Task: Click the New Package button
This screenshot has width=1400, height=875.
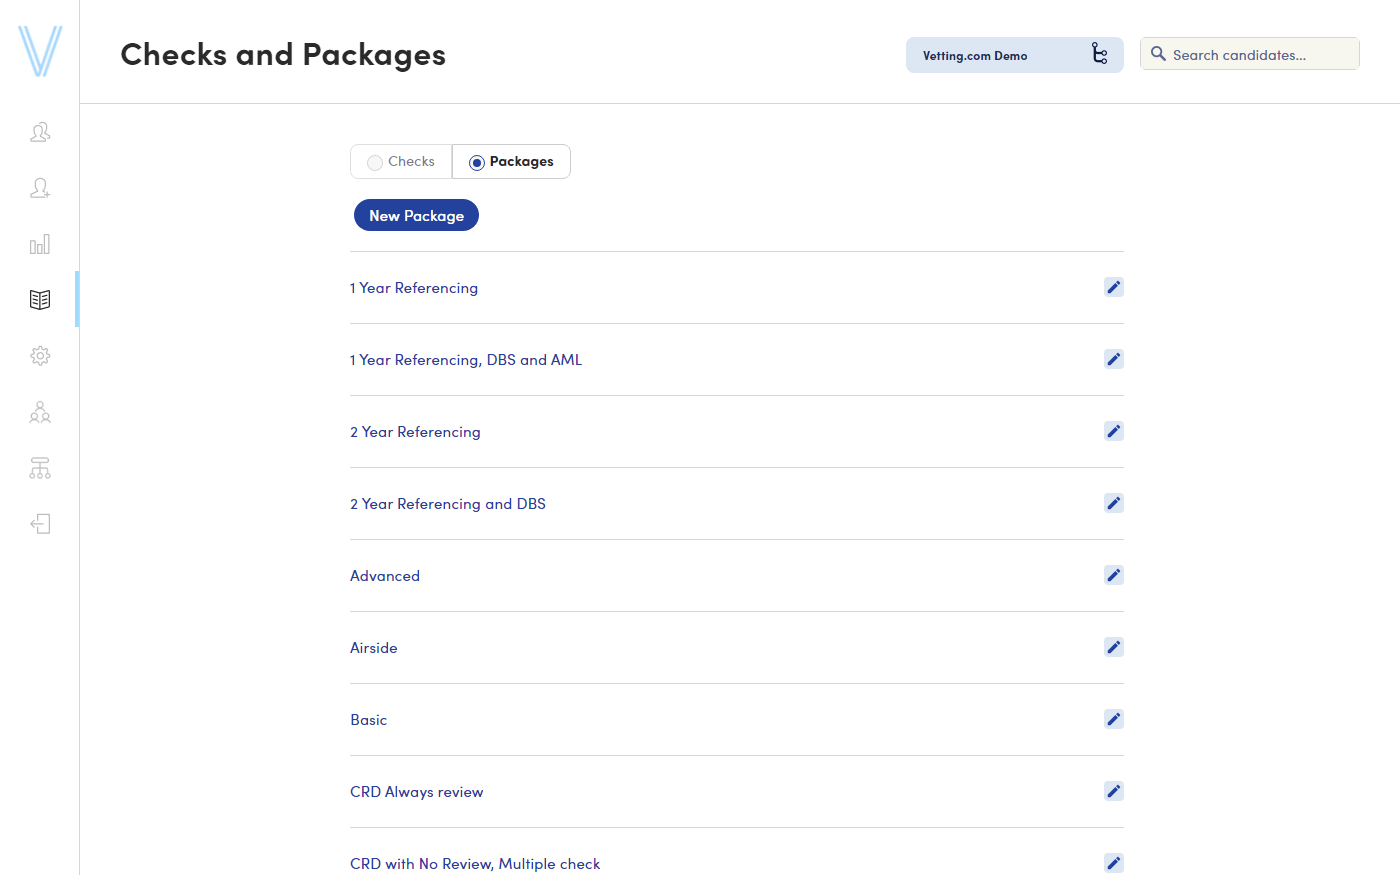Action: (416, 216)
